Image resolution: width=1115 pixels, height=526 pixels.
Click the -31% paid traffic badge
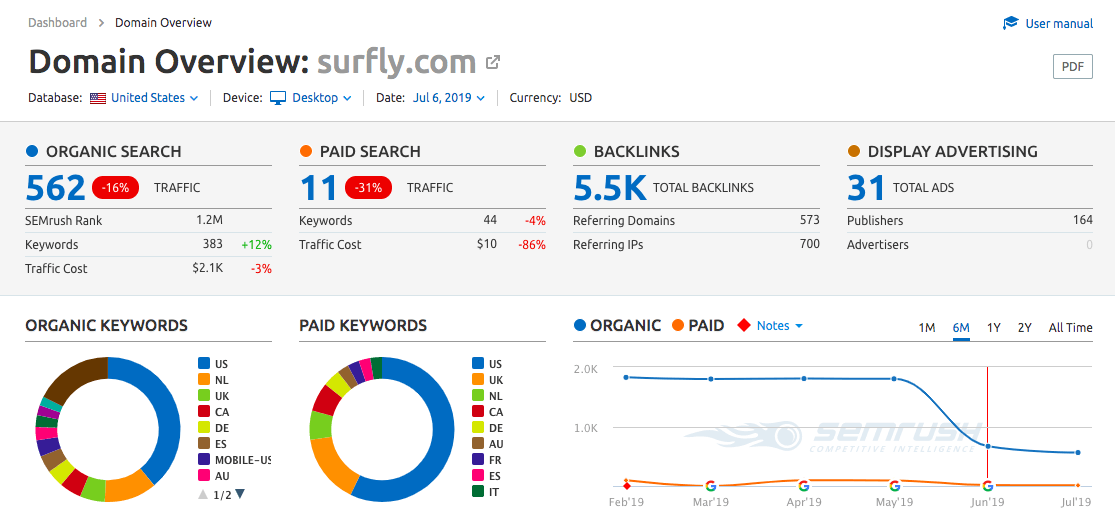[x=368, y=188]
